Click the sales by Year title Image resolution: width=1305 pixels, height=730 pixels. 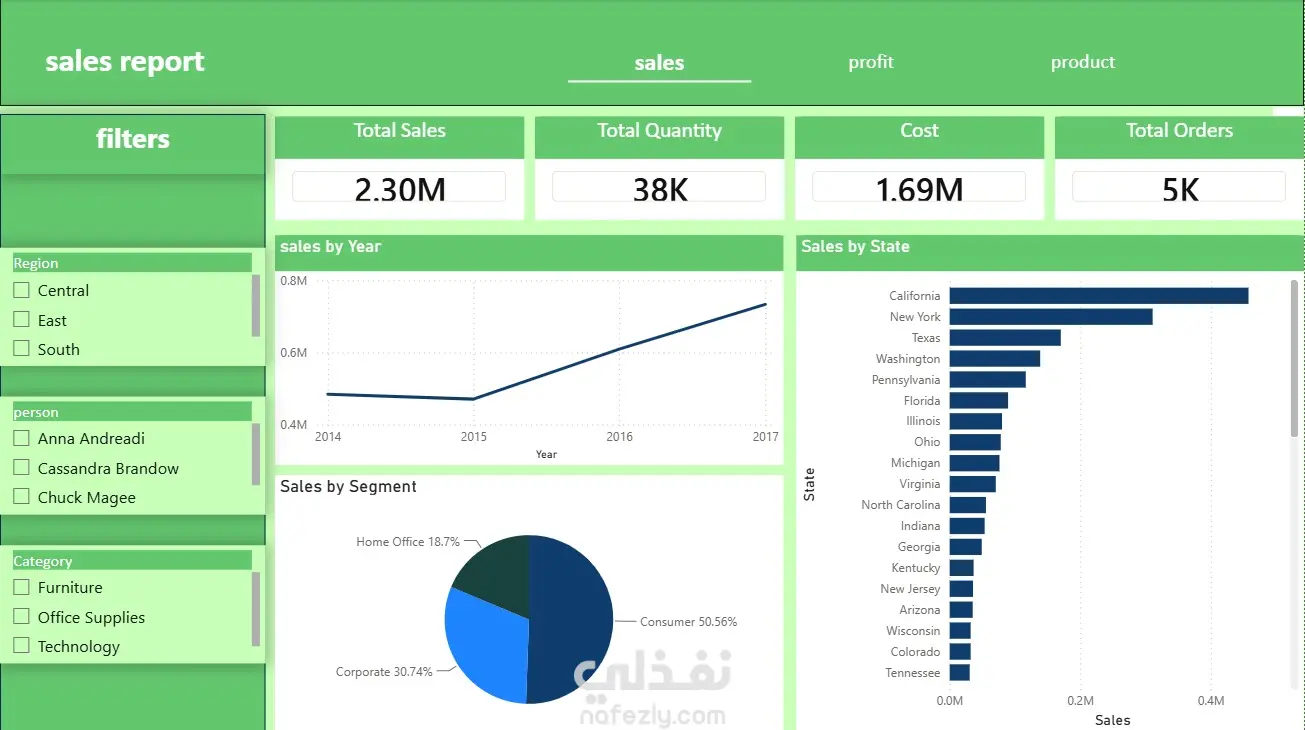(331, 246)
